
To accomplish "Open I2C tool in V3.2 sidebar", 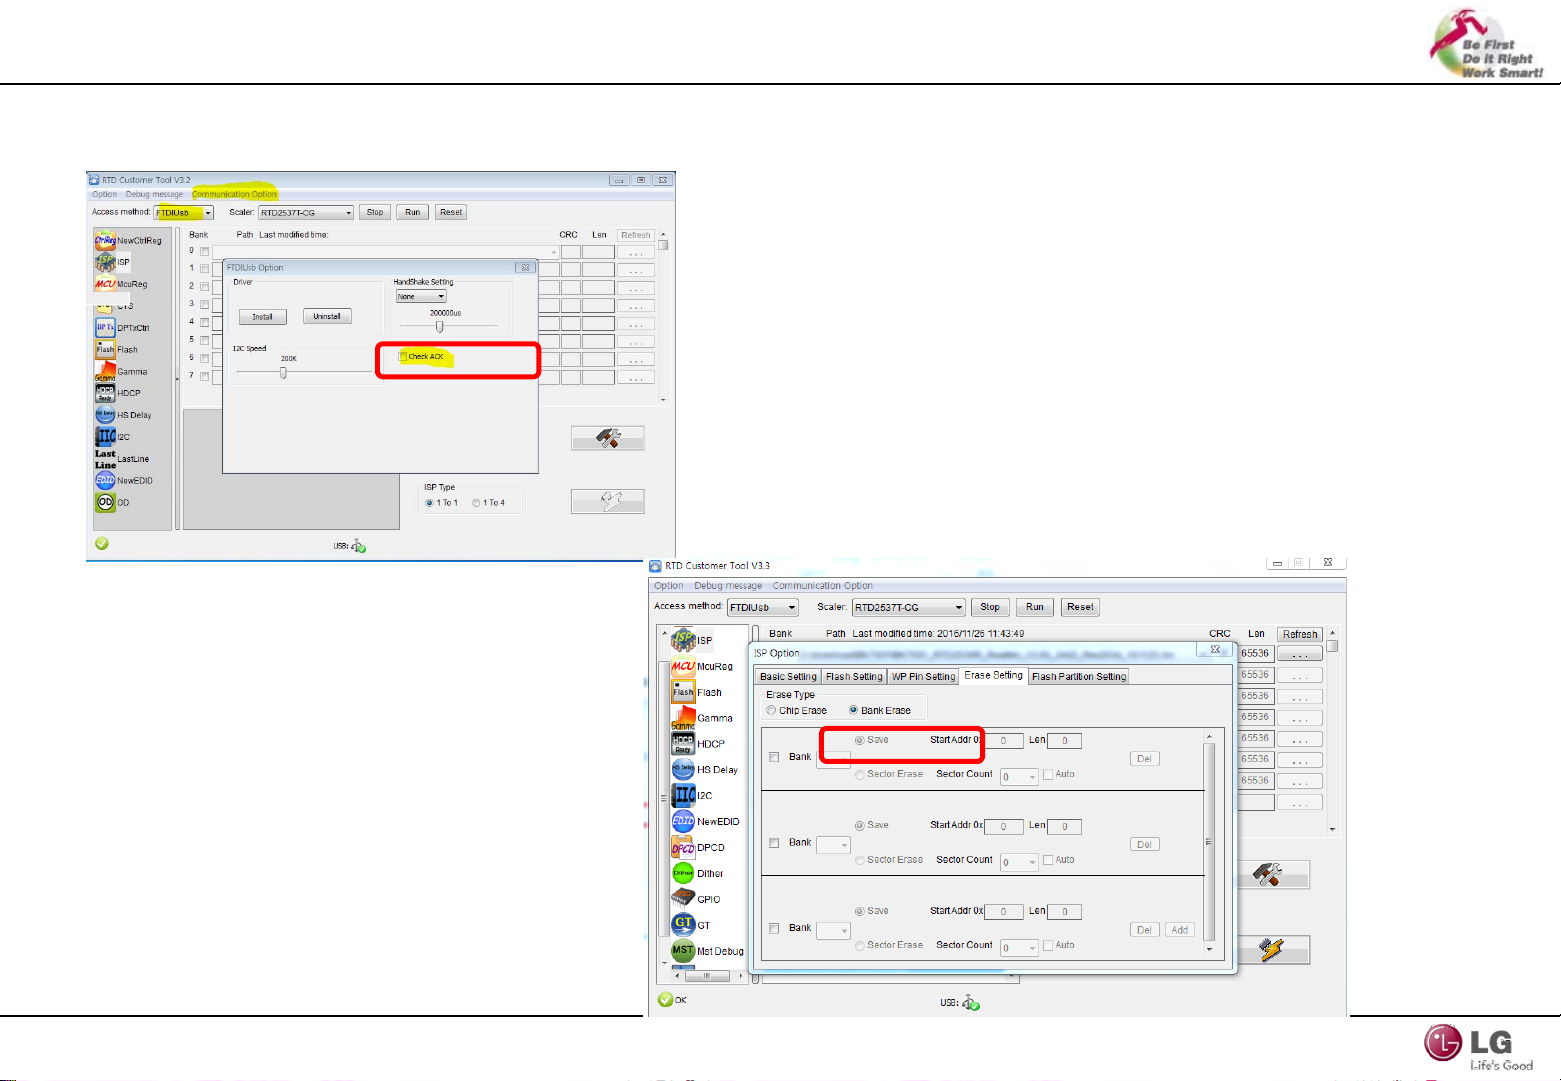I will pos(113,437).
